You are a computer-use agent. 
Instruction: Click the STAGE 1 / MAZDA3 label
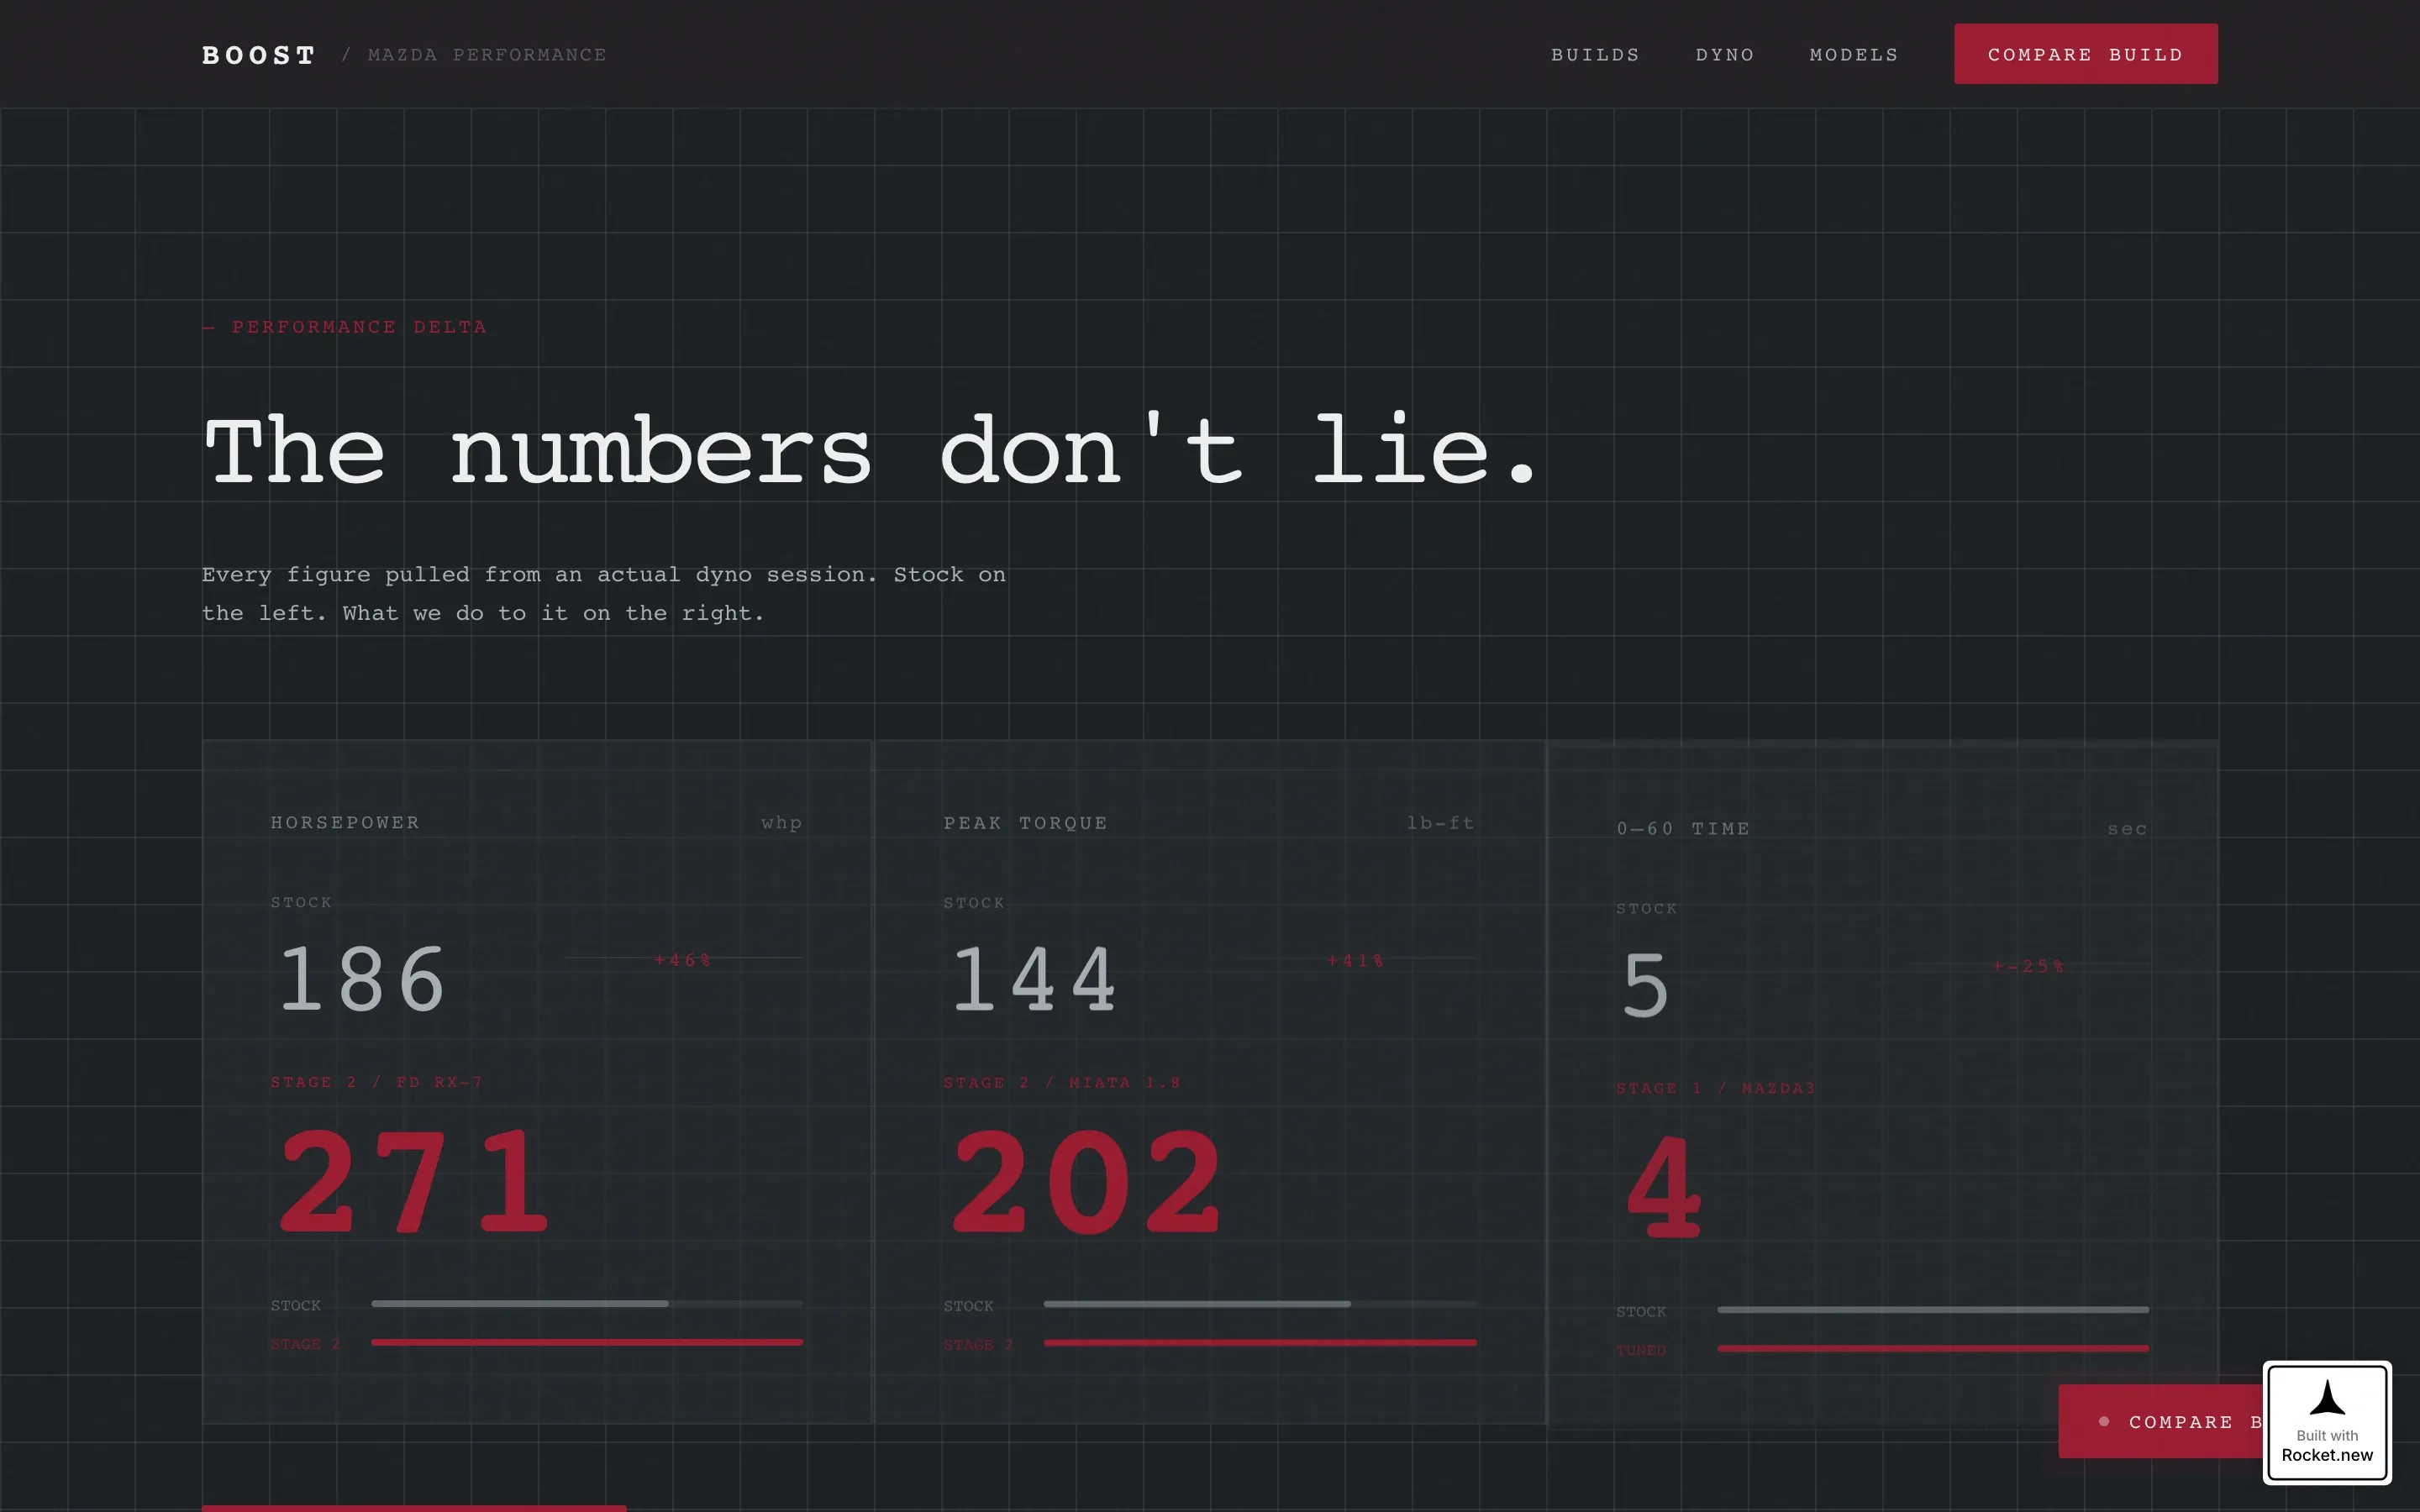coord(1716,1088)
